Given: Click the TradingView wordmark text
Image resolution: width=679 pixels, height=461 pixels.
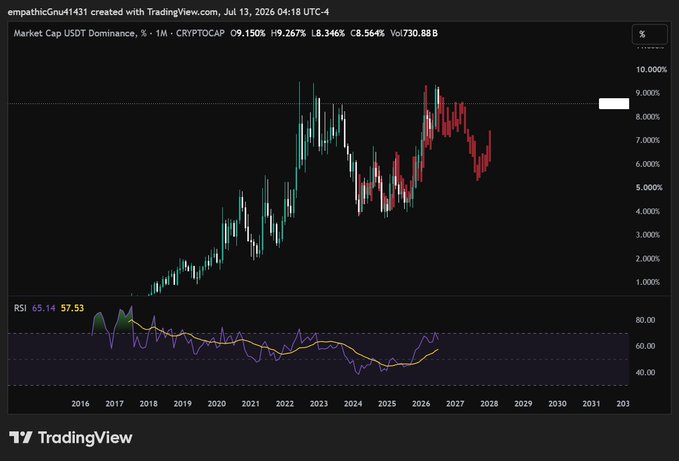Looking at the screenshot, I should (85, 438).
